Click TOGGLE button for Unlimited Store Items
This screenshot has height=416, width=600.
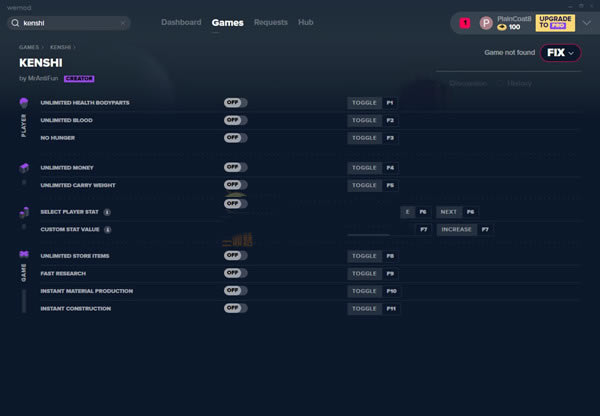364,256
